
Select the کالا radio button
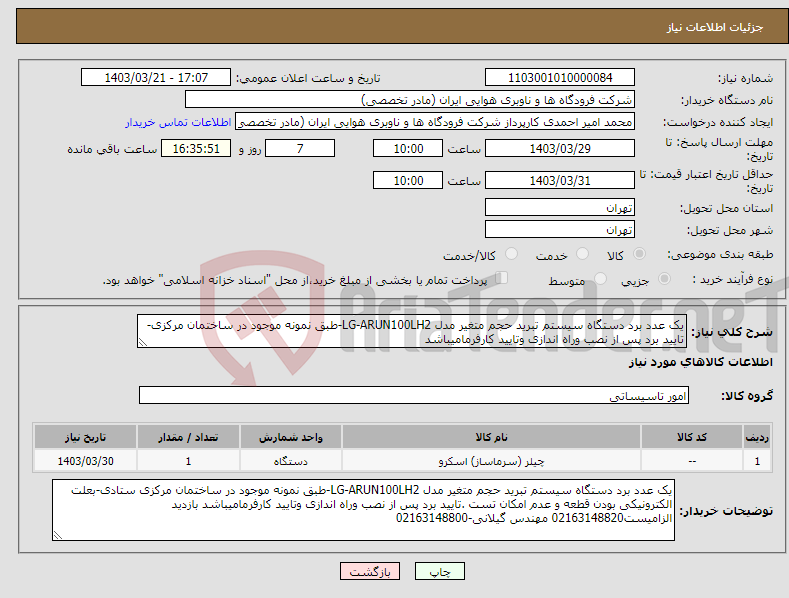(639, 254)
